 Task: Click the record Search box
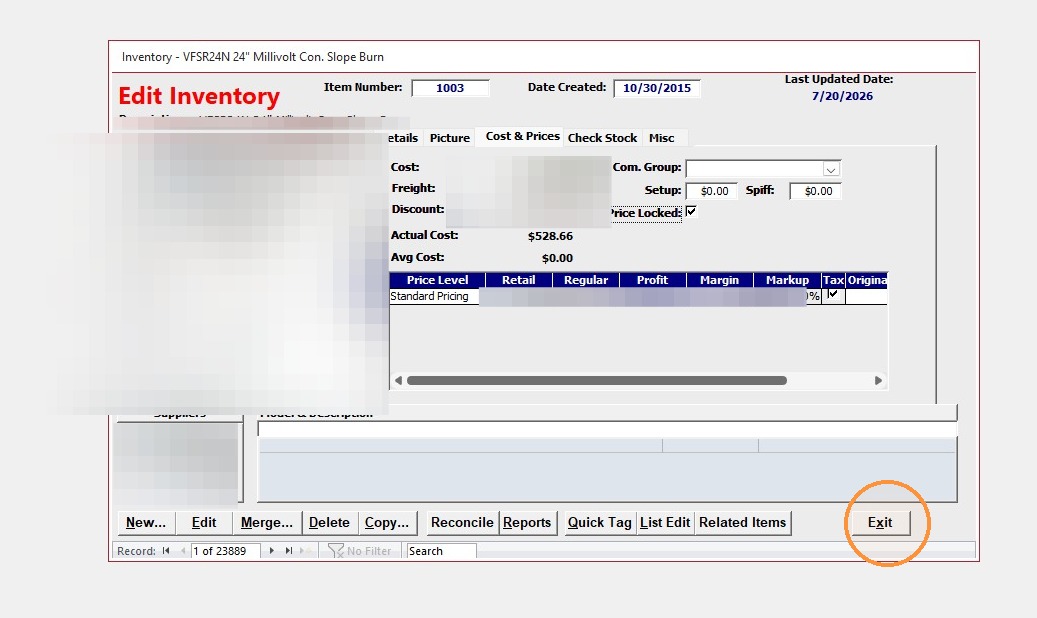(x=442, y=551)
